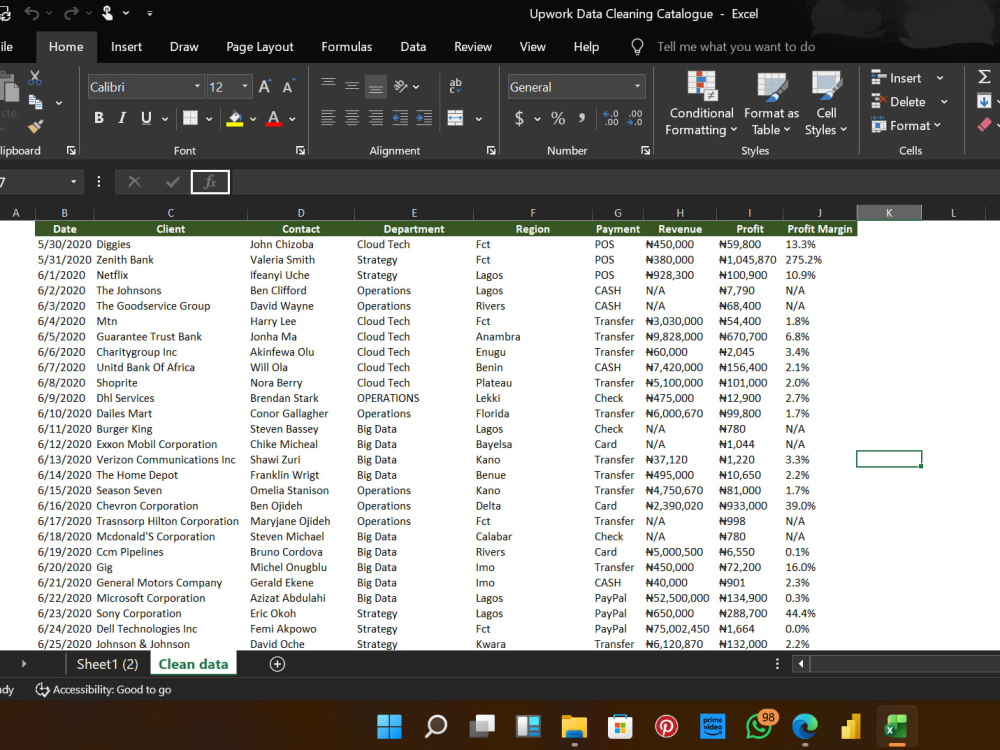Center text horizontally in cell
This screenshot has width=1000, height=750.
coord(352,117)
